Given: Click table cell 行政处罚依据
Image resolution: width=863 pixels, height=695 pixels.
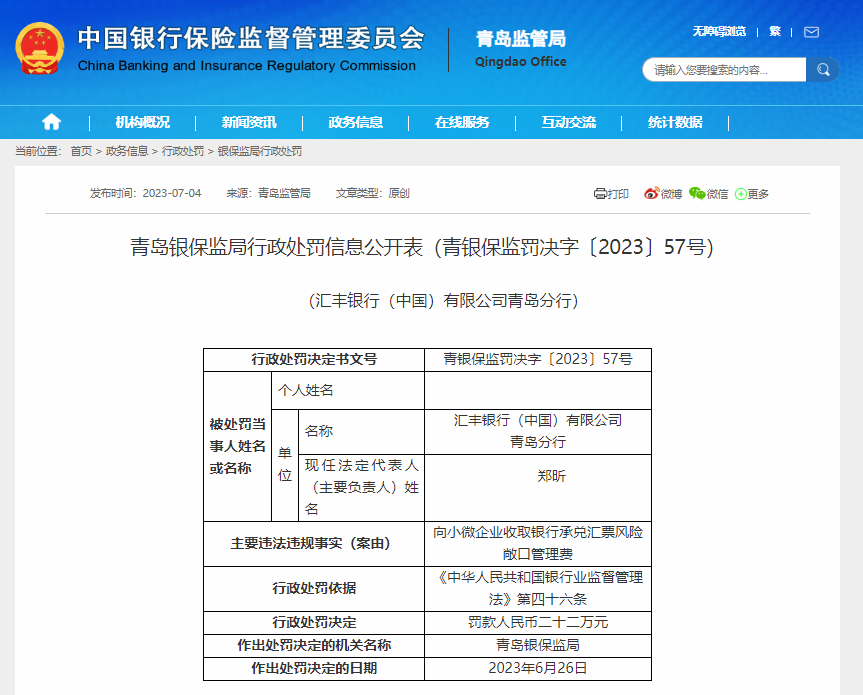Looking at the screenshot, I should coord(314,589).
